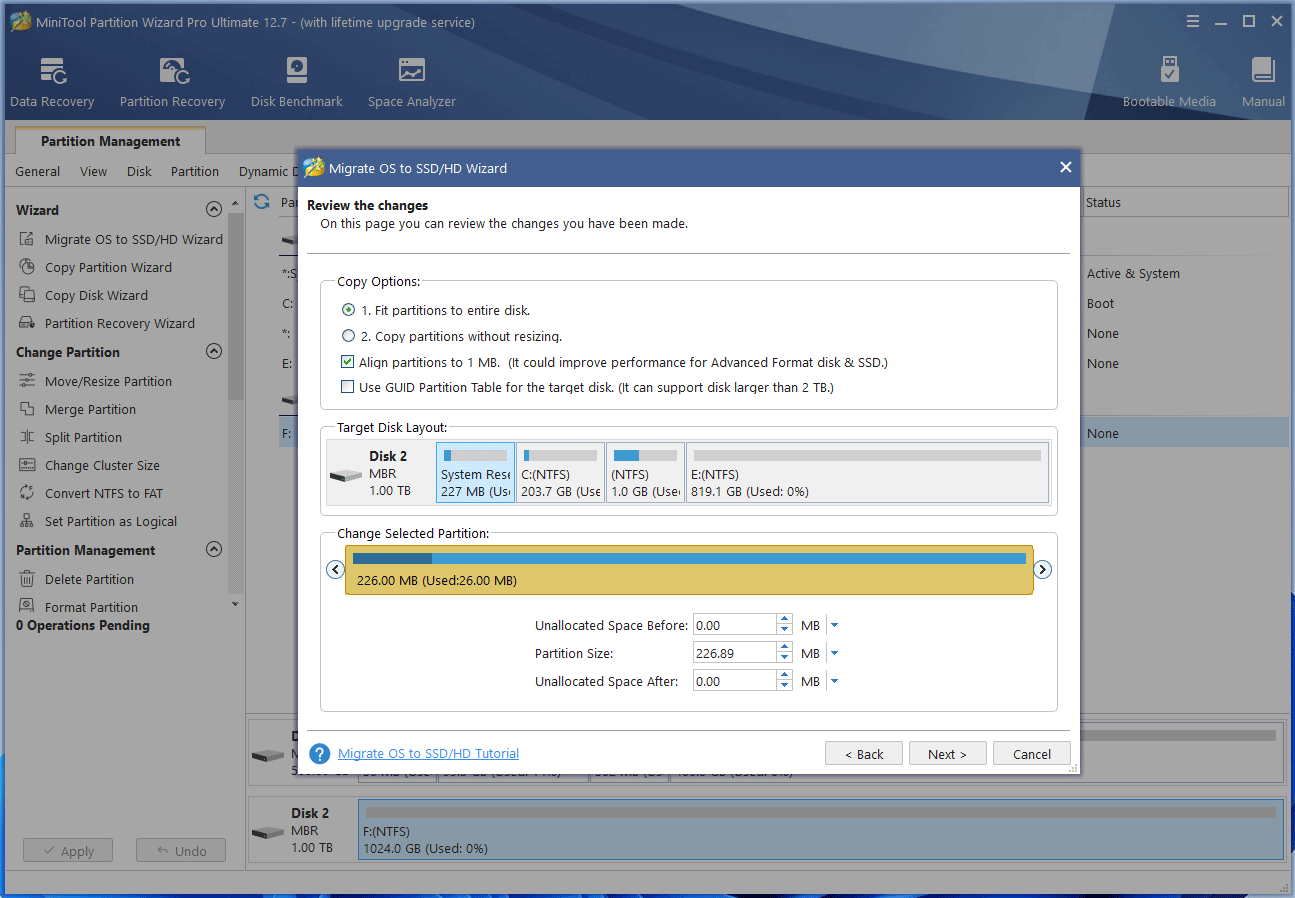Open the General menu
This screenshot has width=1295, height=898.
(x=38, y=171)
